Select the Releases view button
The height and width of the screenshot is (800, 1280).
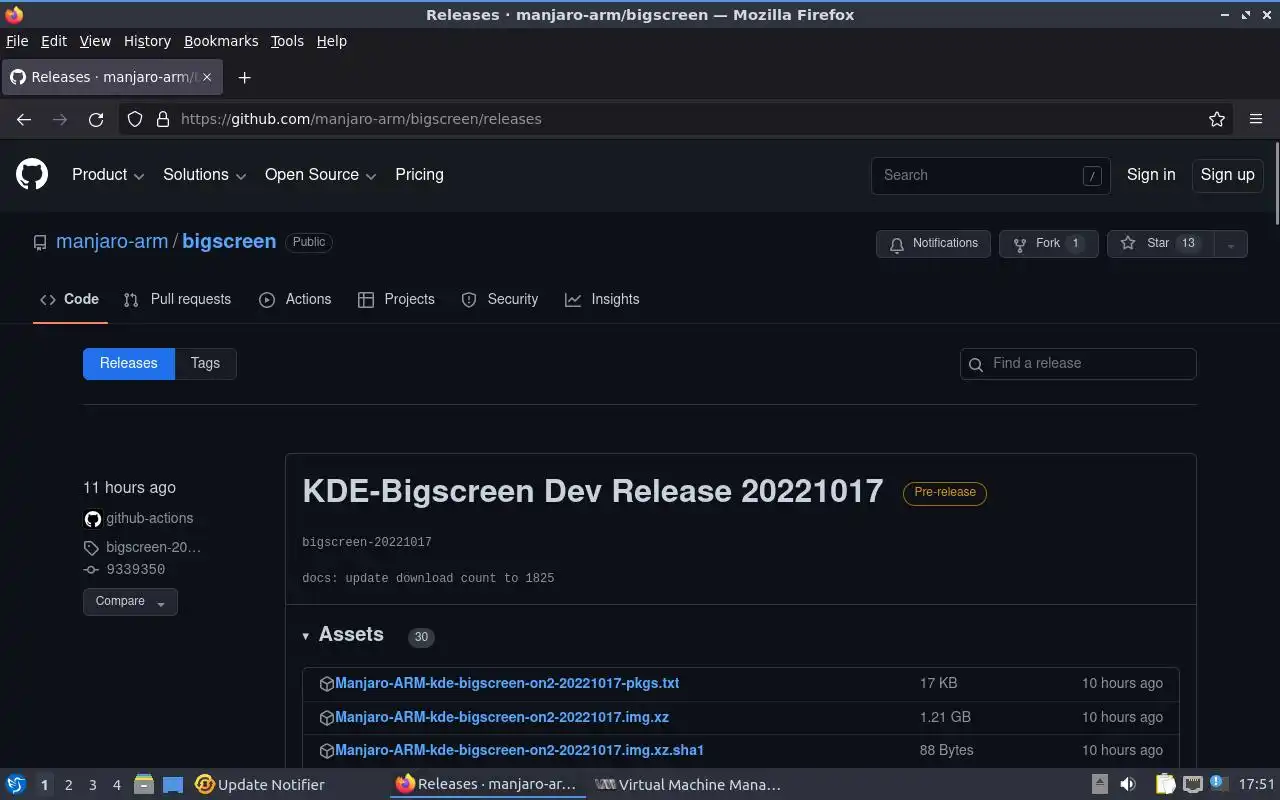pyautogui.click(x=129, y=364)
